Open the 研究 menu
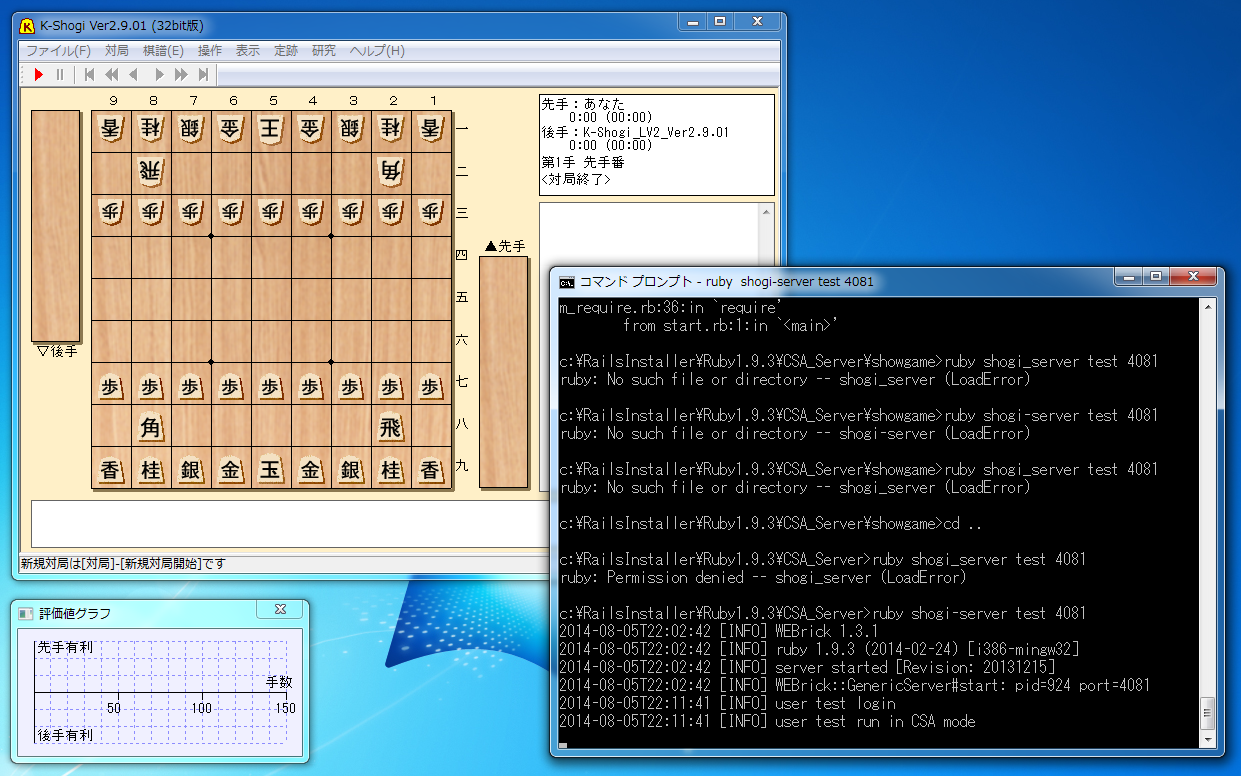Viewport: 1241px width, 776px height. [324, 50]
